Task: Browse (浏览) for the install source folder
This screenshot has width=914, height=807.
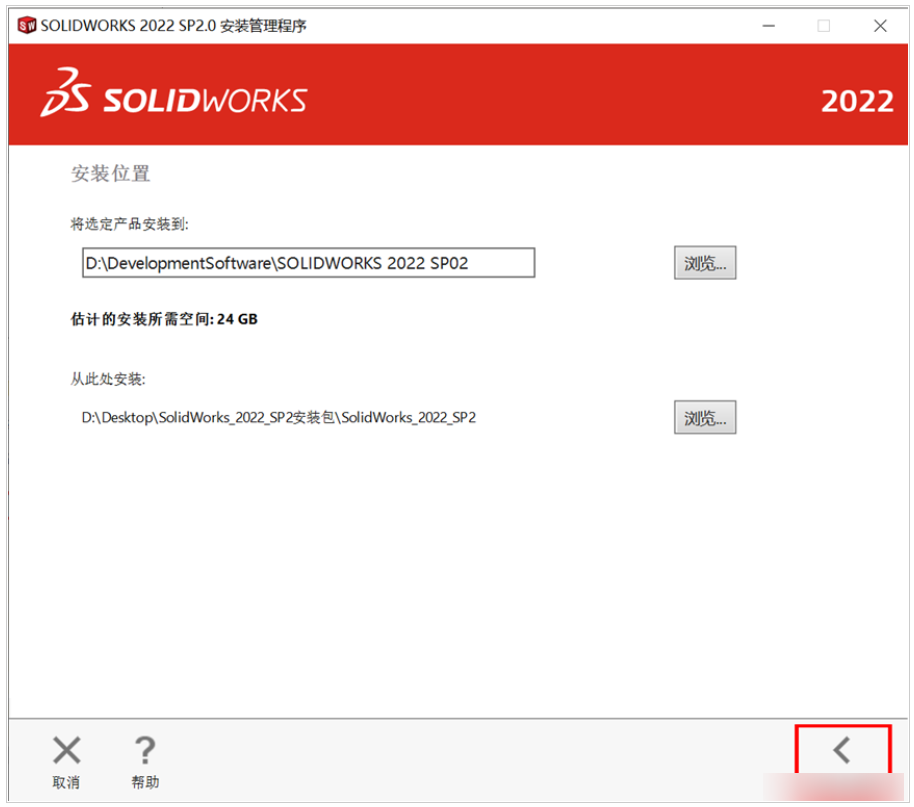Action: click(705, 417)
